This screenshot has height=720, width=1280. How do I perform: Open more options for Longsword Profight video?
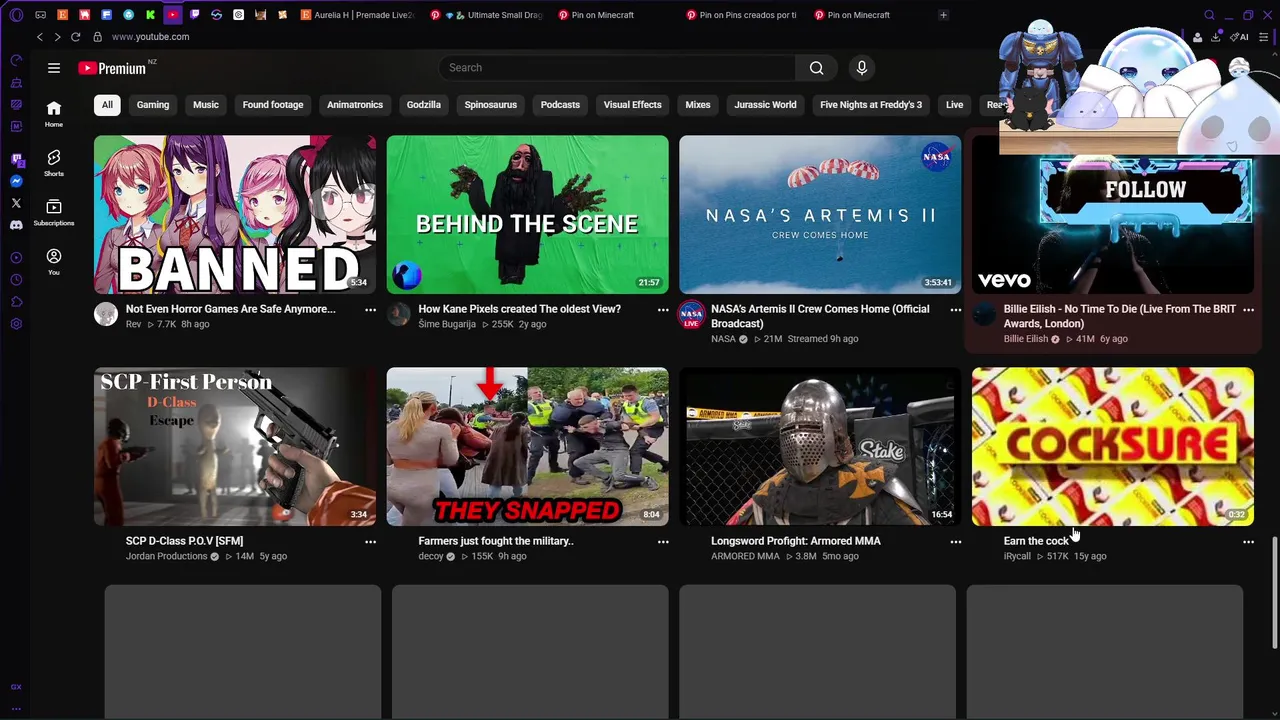click(x=955, y=542)
